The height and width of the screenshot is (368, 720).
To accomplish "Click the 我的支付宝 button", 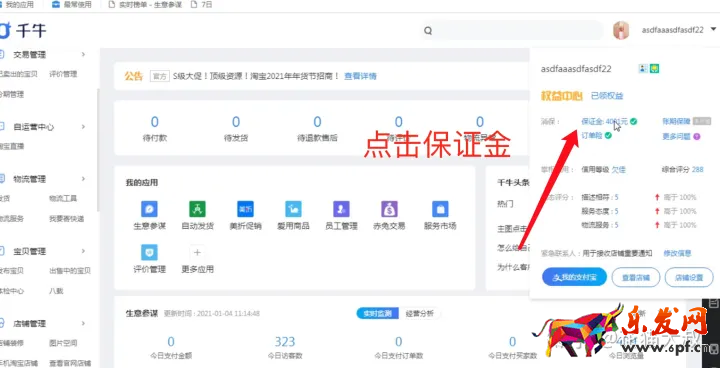I will tap(574, 277).
